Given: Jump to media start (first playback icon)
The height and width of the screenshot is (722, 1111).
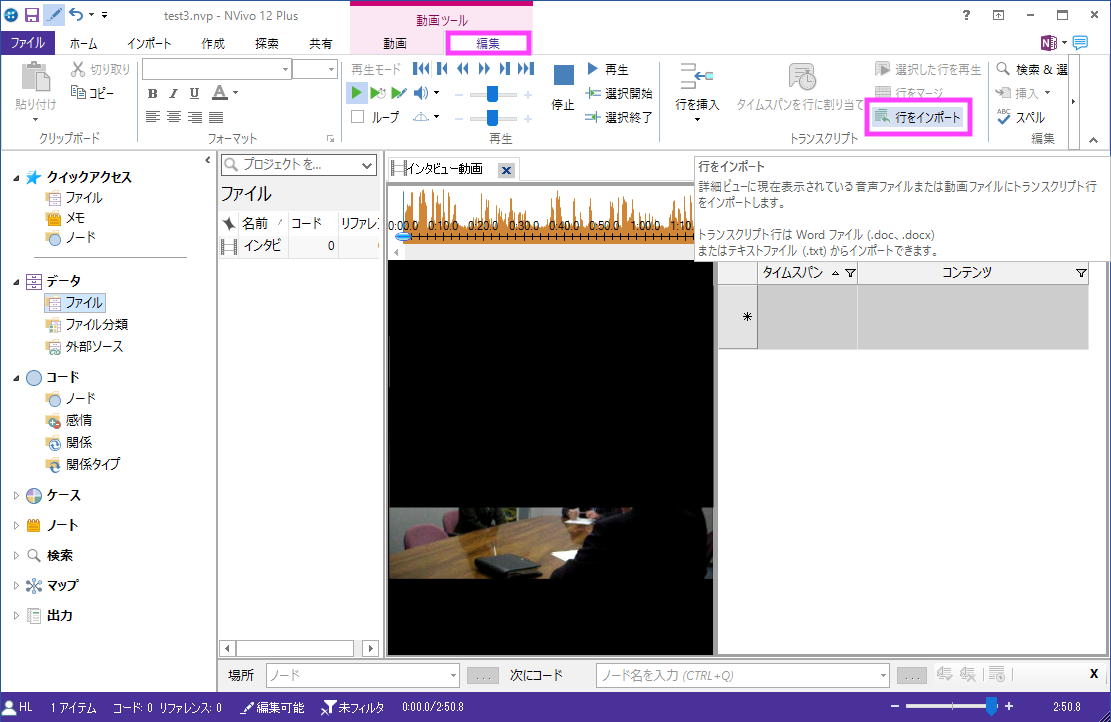Looking at the screenshot, I should point(421,69).
